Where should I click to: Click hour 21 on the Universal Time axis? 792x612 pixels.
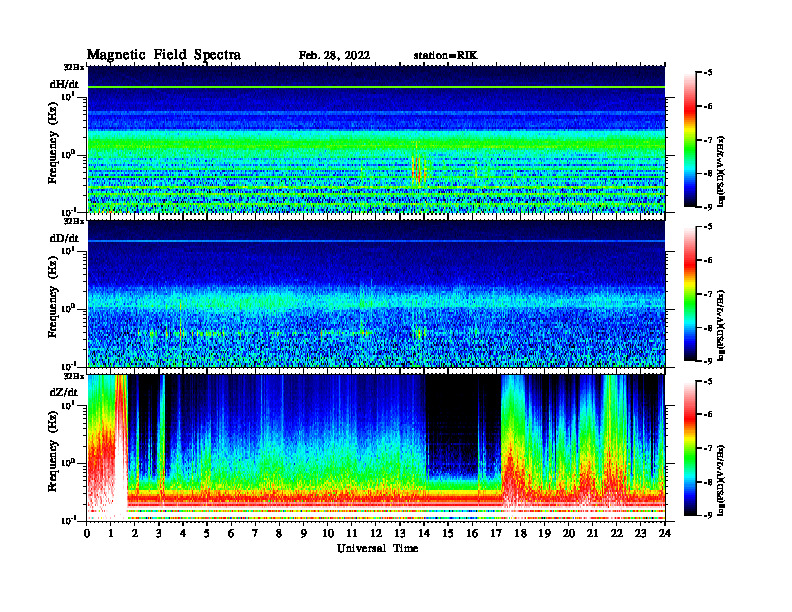[x=592, y=534]
